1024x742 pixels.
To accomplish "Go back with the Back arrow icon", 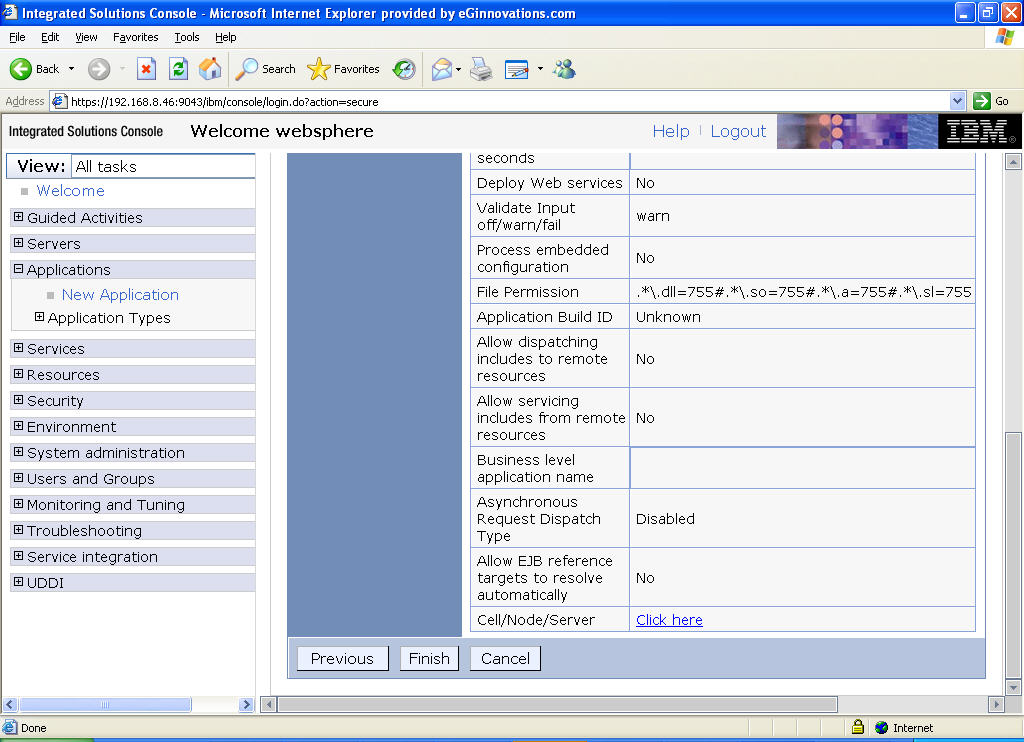I will pos(21,69).
